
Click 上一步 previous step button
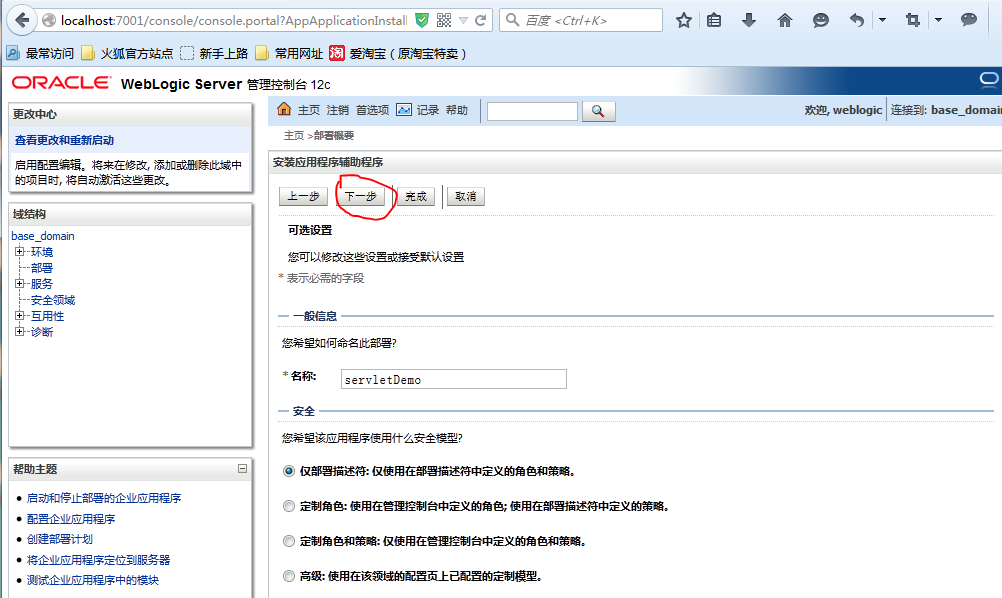click(x=304, y=196)
